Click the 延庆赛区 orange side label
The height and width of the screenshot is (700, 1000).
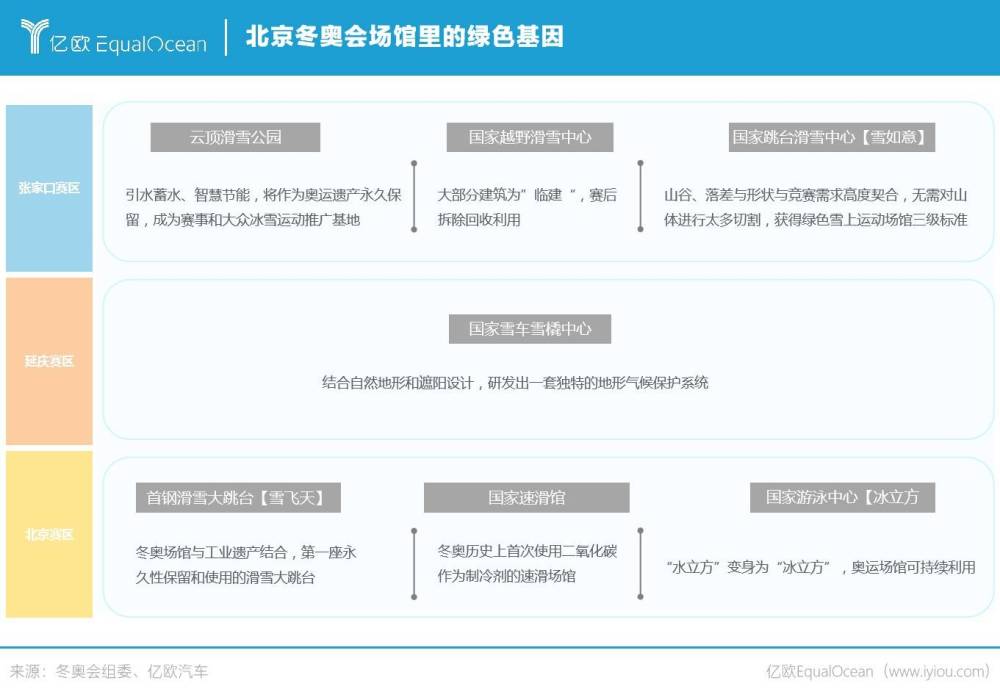tap(49, 361)
